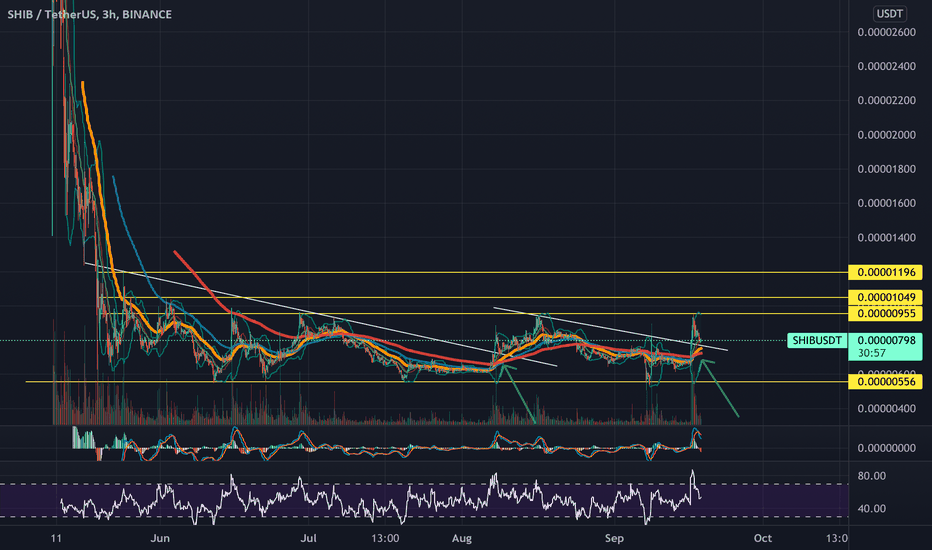Click the Sep date label

tap(614, 538)
